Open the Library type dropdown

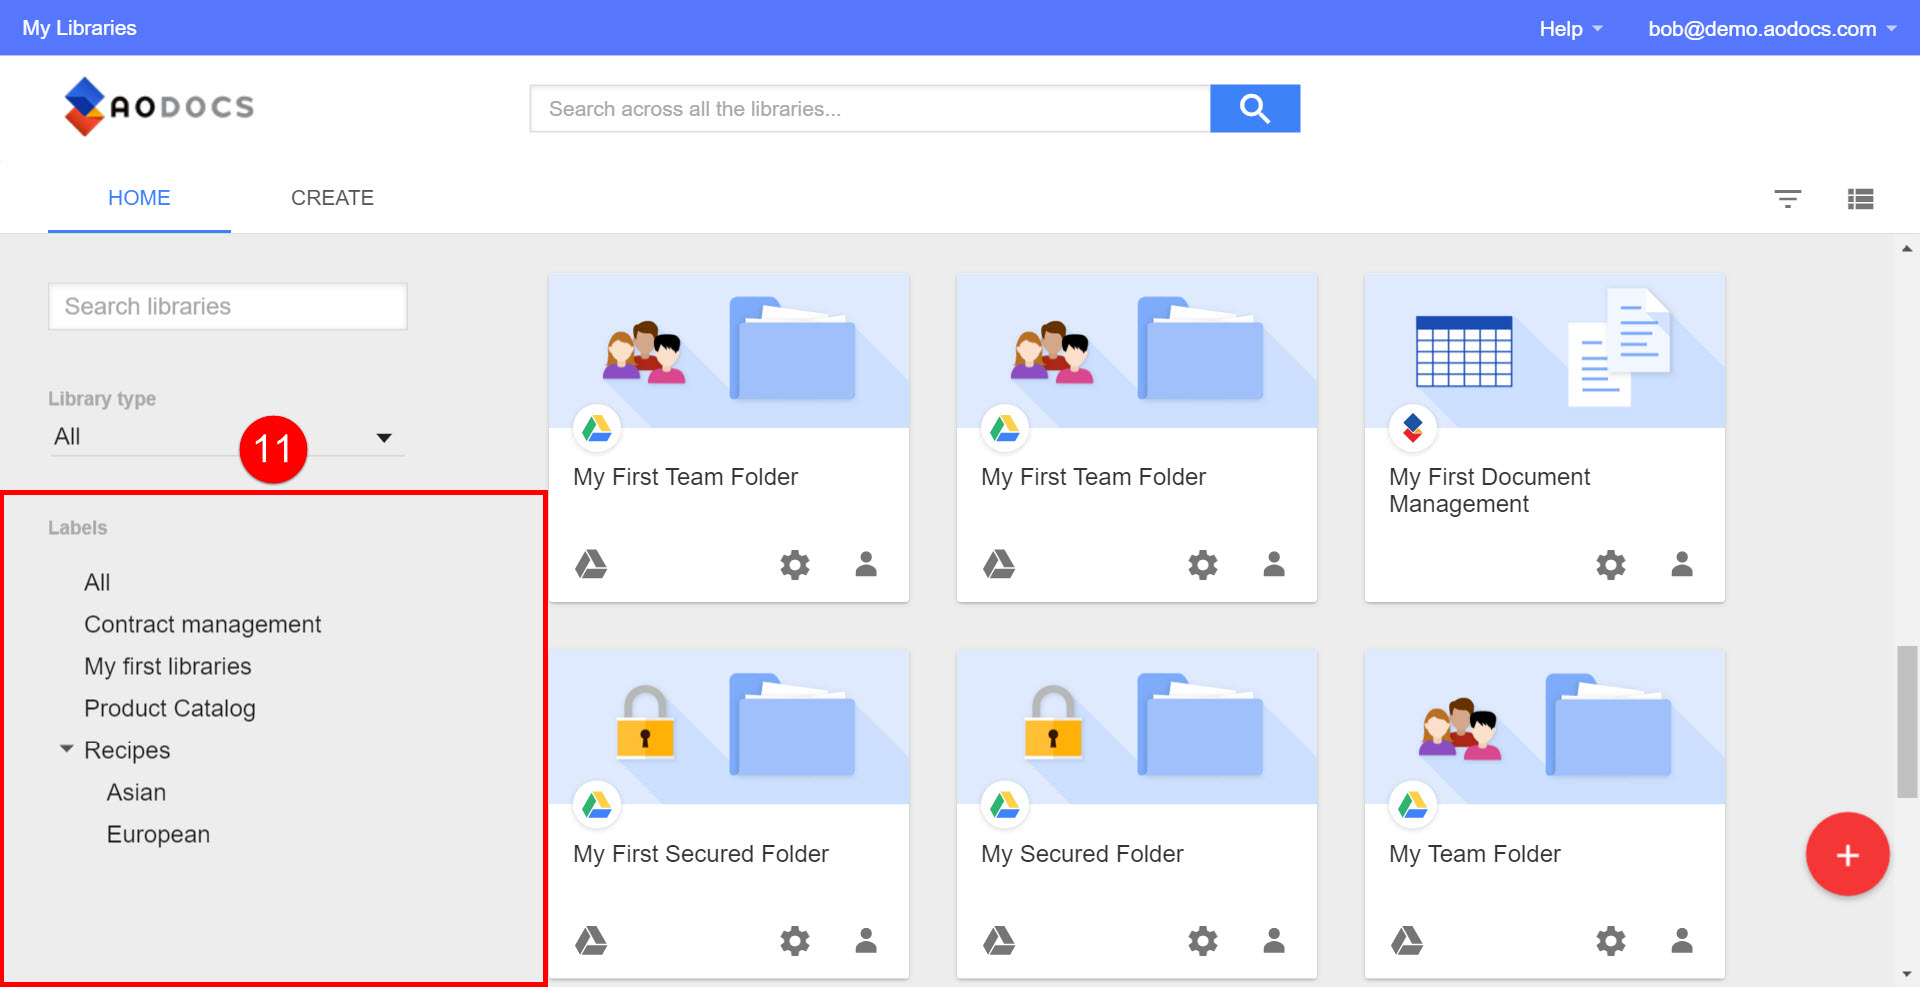[227, 437]
